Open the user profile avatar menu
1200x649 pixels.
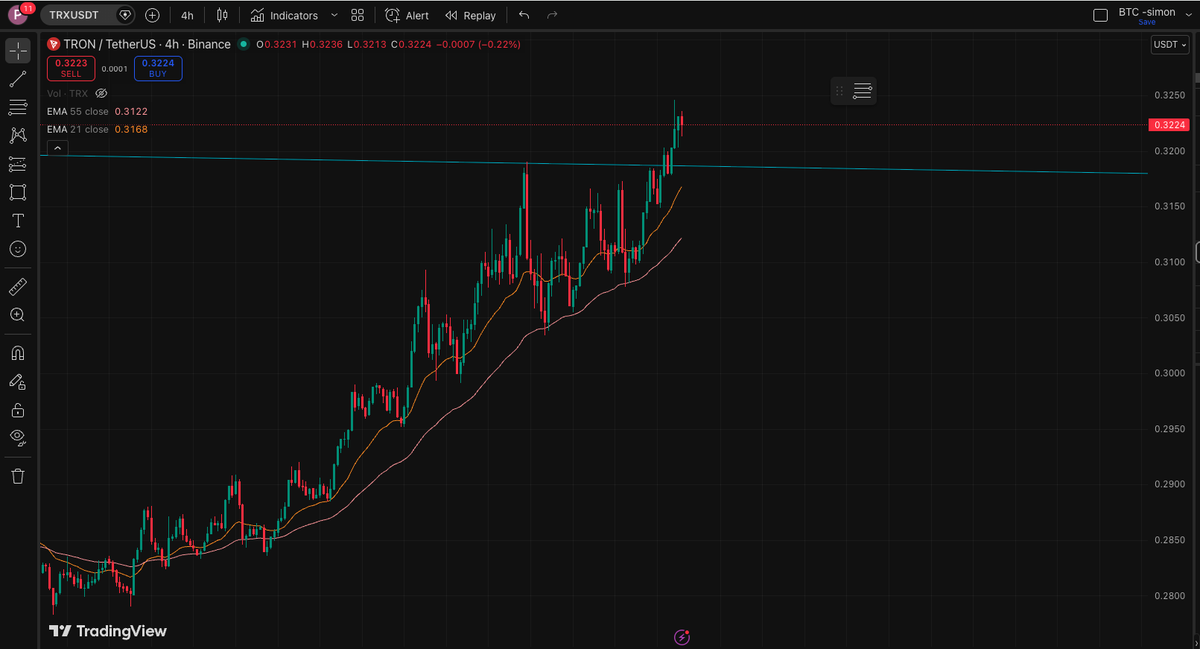(x=19, y=15)
